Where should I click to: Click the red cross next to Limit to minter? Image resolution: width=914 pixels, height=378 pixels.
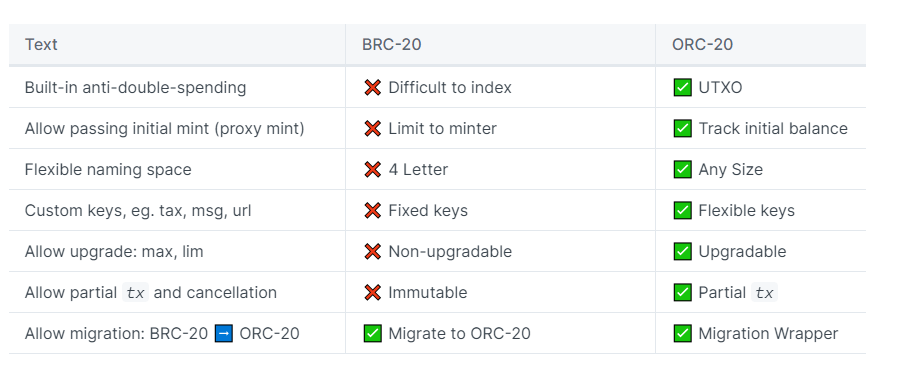coord(372,128)
